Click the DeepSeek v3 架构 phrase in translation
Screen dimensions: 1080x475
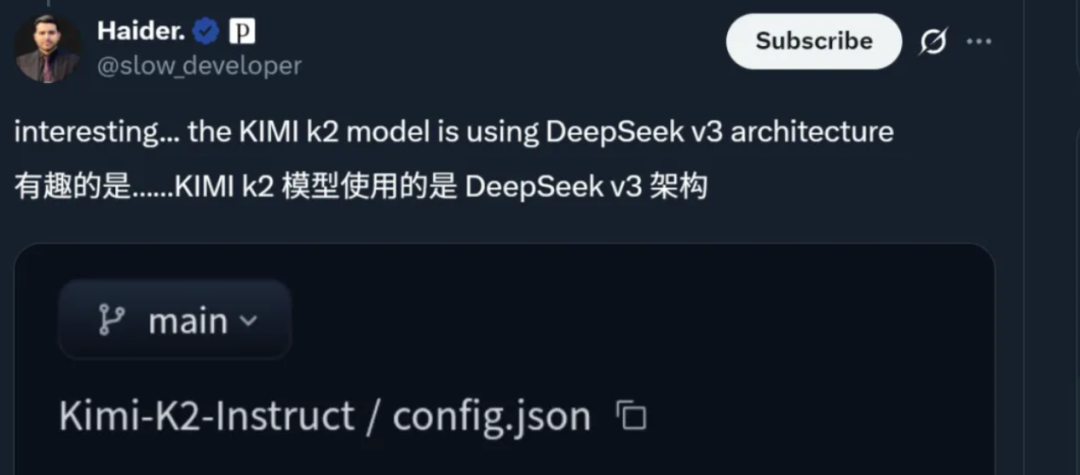click(586, 187)
